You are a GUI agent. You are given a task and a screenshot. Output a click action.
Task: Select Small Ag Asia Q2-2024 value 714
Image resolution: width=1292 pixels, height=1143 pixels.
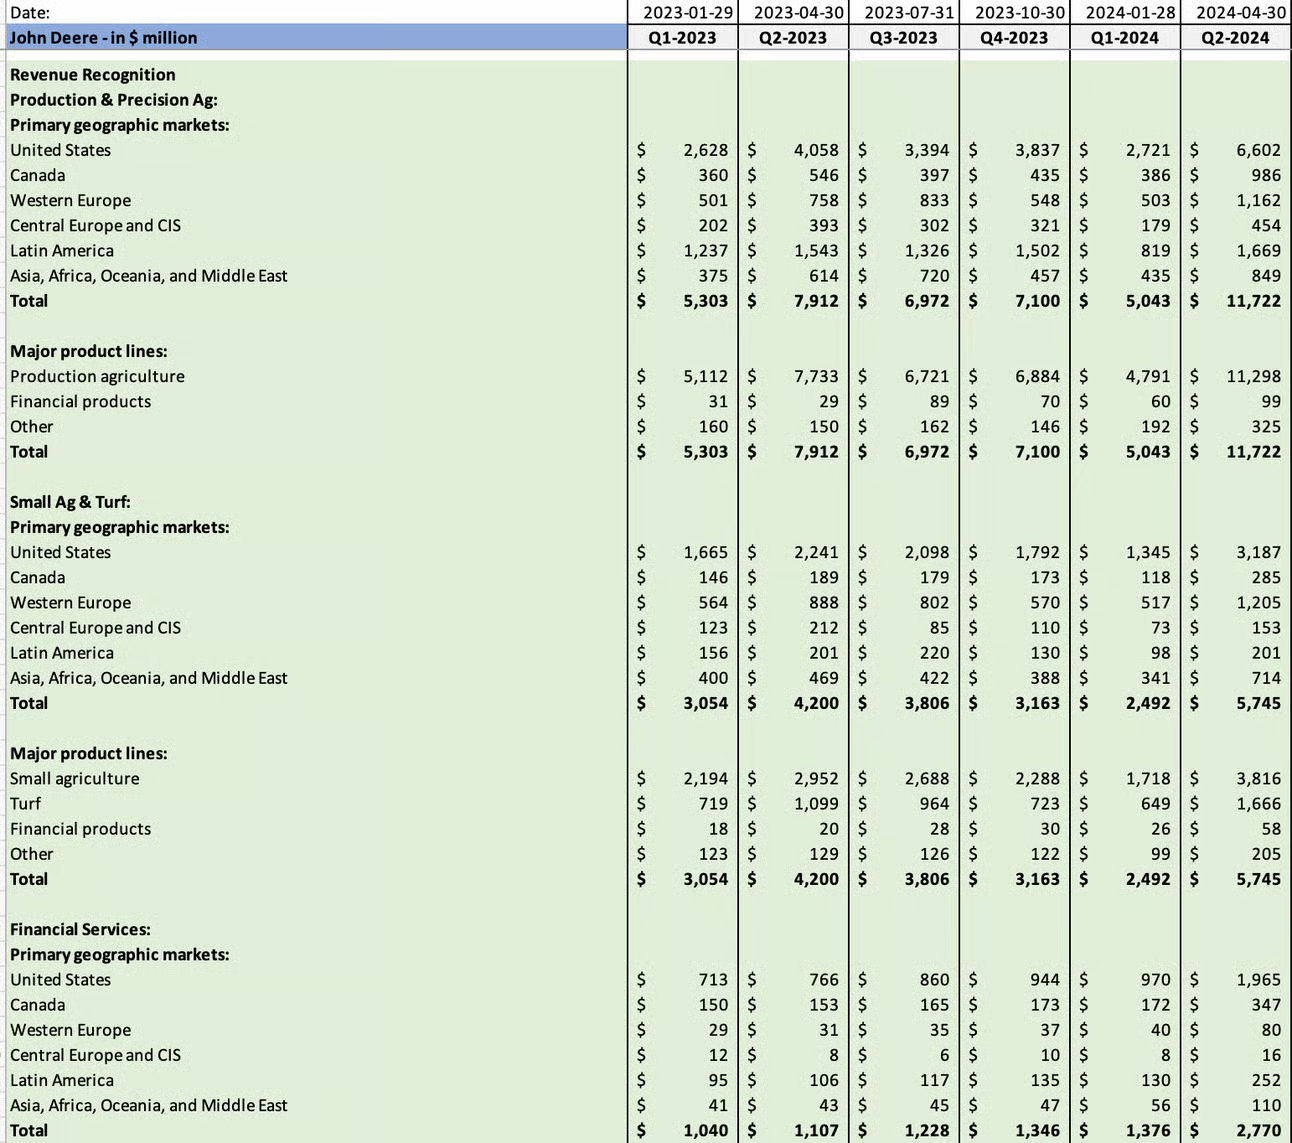pyautogui.click(x=1266, y=678)
